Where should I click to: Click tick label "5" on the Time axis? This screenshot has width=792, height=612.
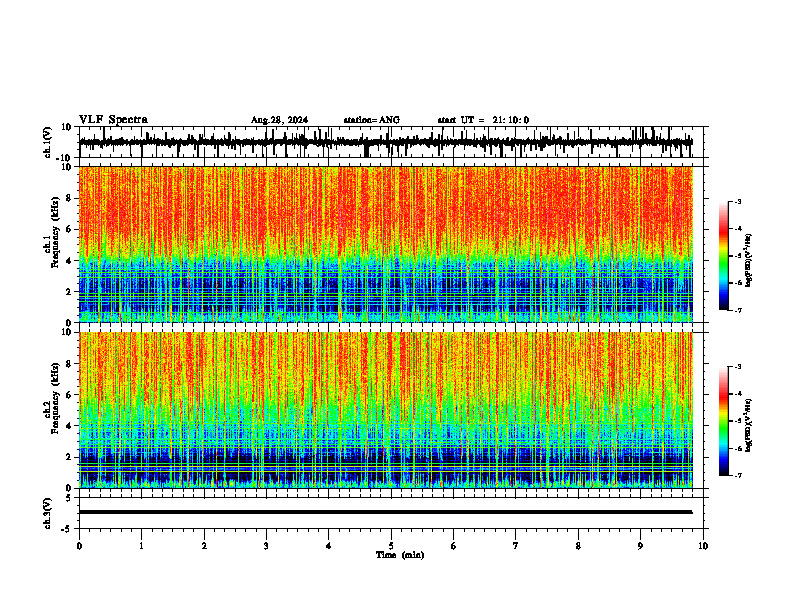[x=391, y=546]
